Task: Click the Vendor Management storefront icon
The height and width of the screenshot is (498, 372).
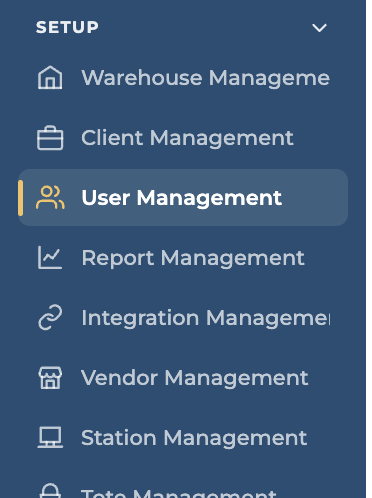Action: 50,378
